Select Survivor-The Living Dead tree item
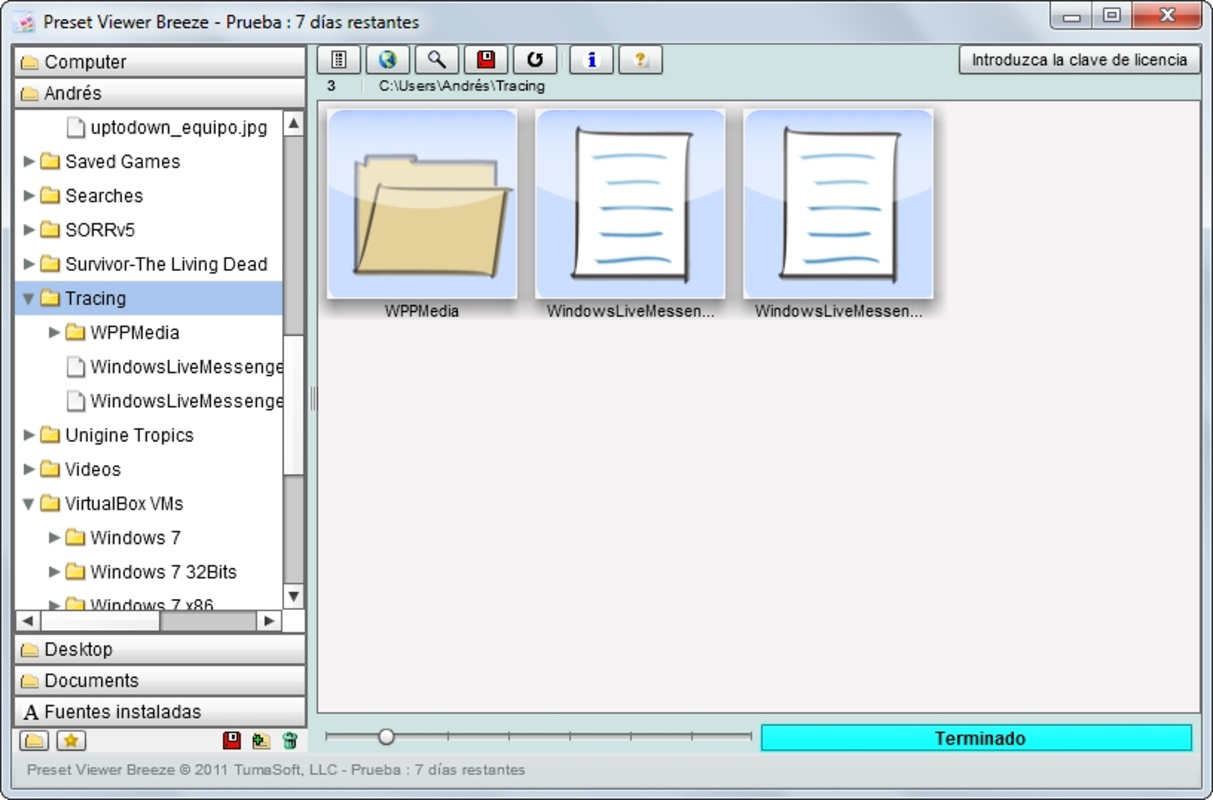 click(166, 264)
